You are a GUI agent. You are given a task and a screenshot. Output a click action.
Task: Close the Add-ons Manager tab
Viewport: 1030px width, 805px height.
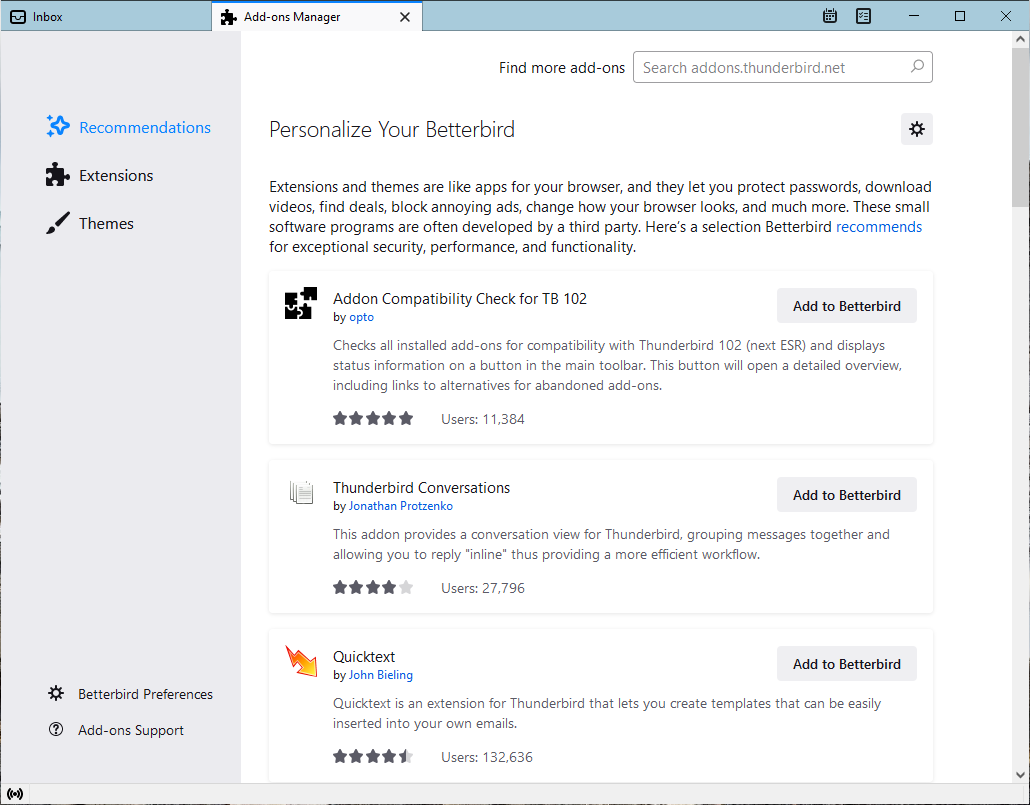[x=405, y=17]
